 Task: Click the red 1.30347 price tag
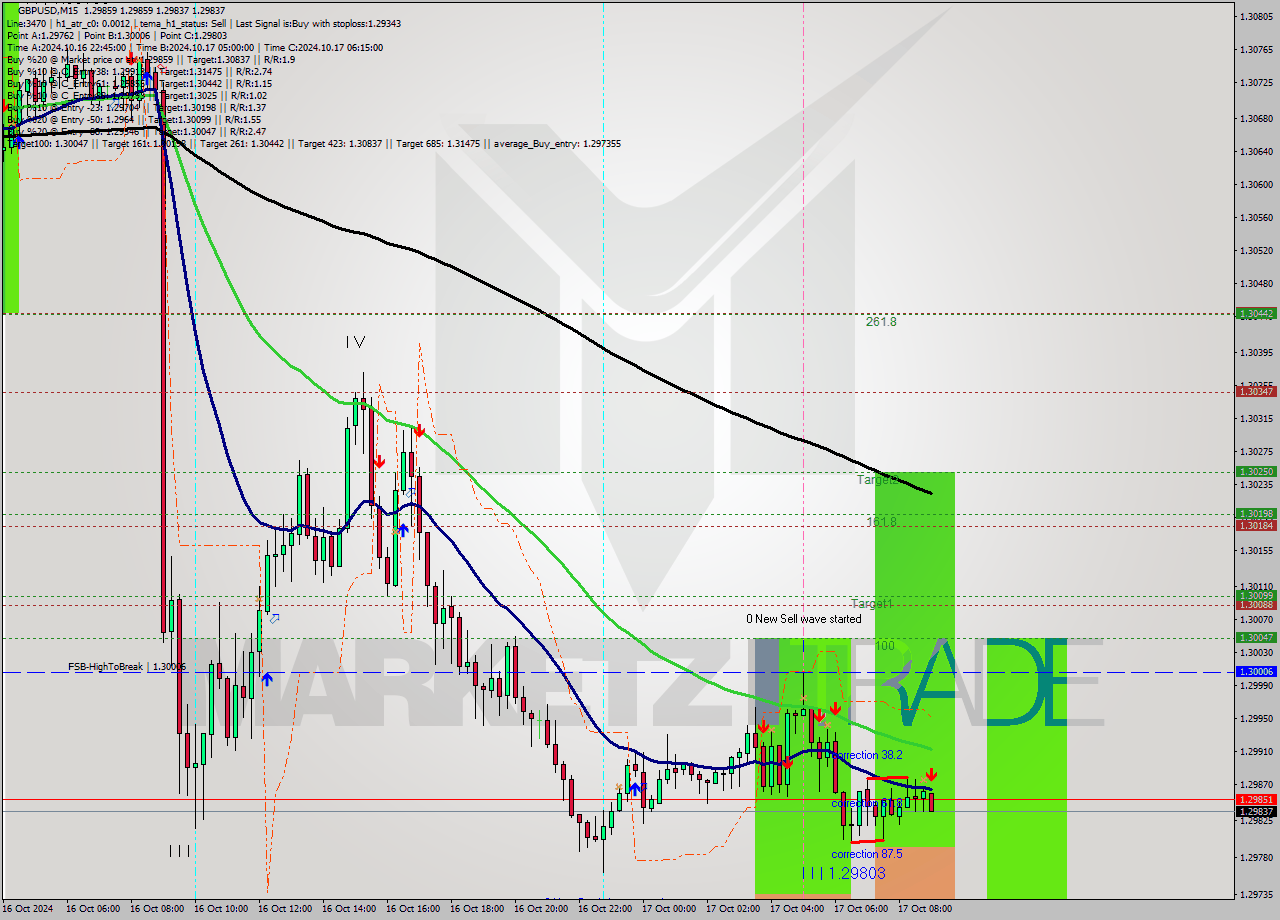pyautogui.click(x=1255, y=392)
